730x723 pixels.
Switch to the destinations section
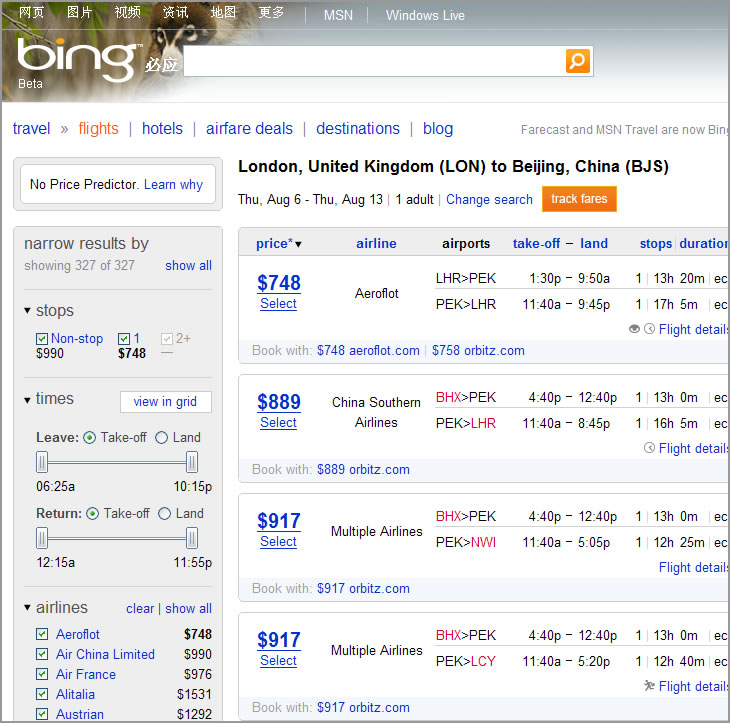pyautogui.click(x=358, y=128)
